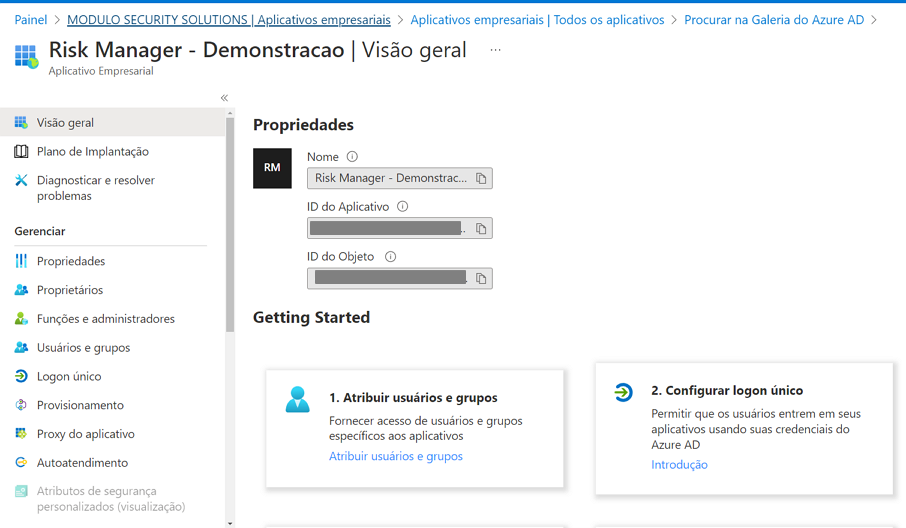Screen dimensions: 906x528
Task: Navigate to Painel breadcrumb
Action: [31, 20]
